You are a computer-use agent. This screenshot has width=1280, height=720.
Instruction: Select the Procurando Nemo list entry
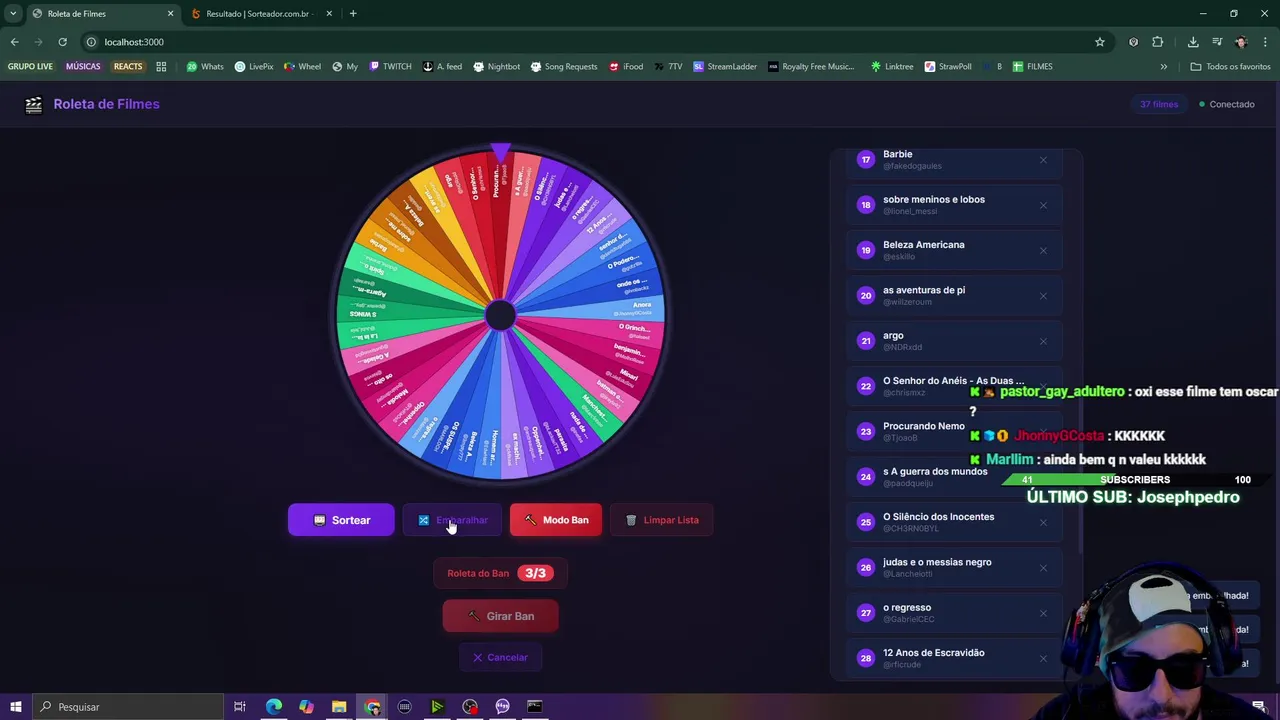coord(954,432)
